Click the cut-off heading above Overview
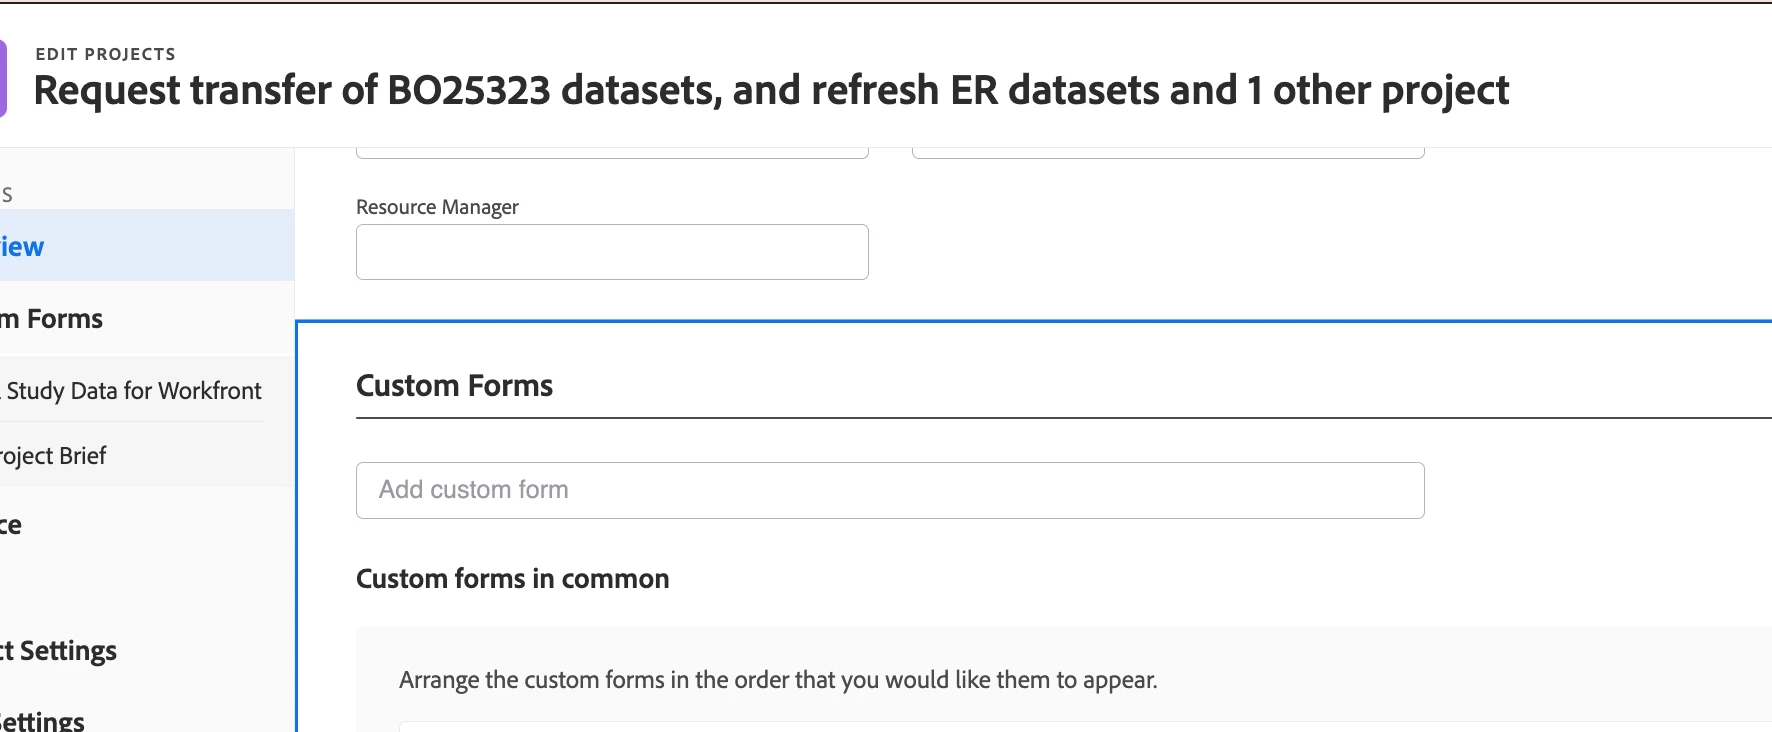 click(7, 194)
